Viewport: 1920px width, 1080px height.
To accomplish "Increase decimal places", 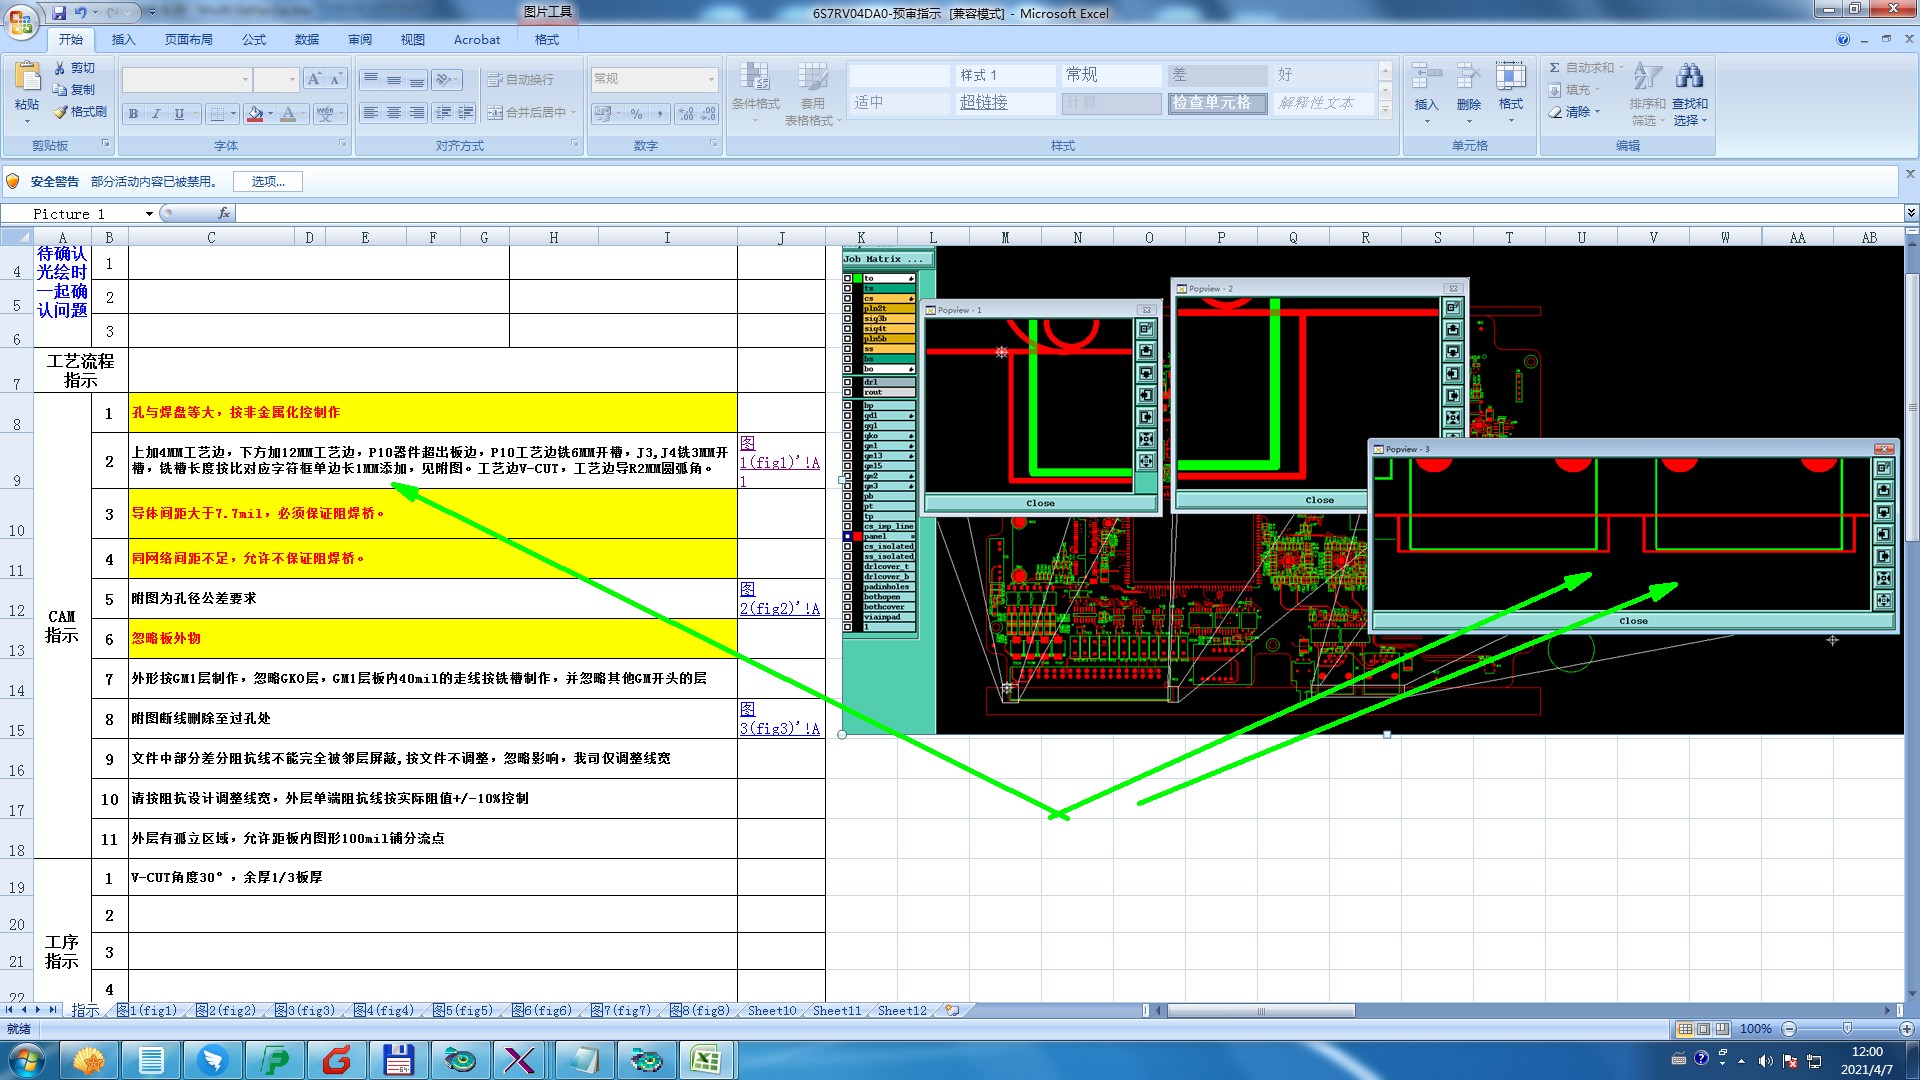I will [686, 114].
